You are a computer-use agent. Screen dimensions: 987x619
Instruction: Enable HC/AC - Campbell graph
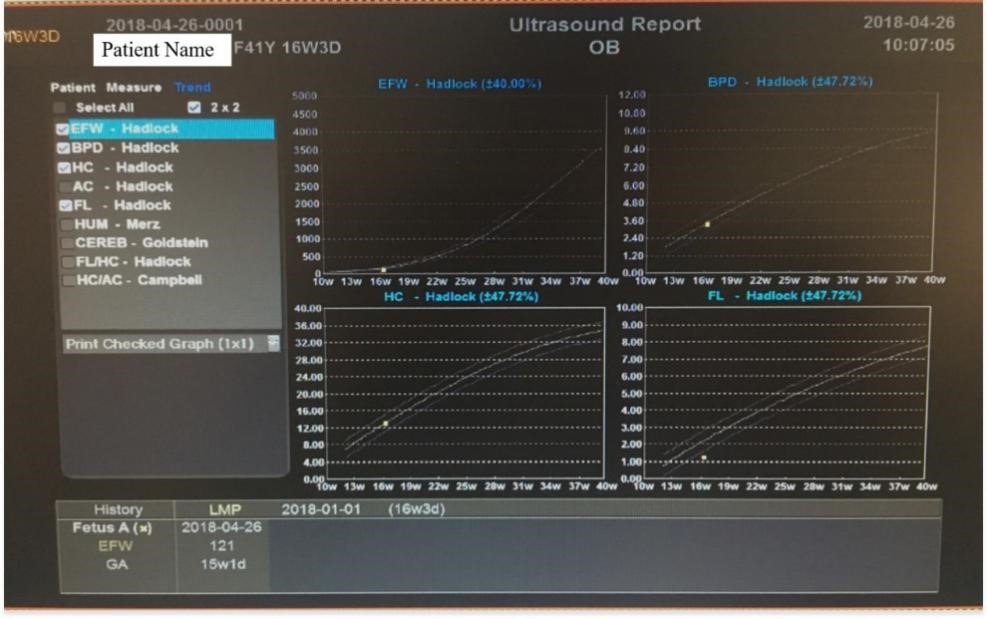tap(64, 280)
